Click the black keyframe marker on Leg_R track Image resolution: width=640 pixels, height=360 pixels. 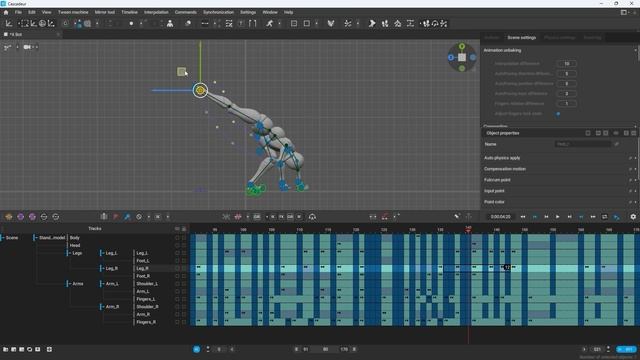(x=507, y=267)
